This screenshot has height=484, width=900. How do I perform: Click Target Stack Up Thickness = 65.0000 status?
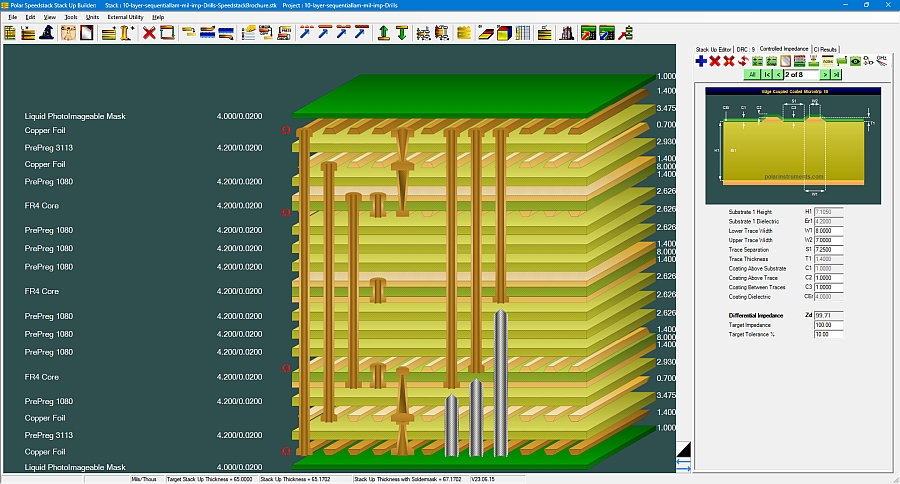[x=210, y=479]
